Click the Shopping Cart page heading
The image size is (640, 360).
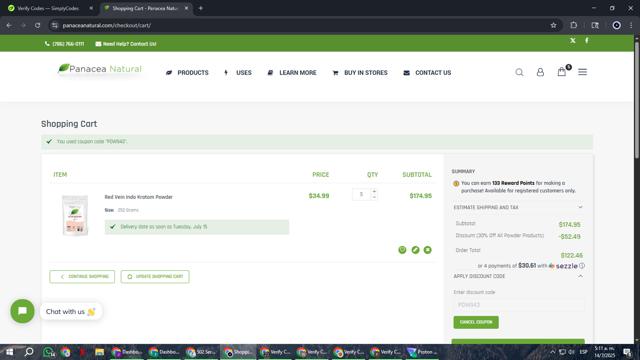pyautogui.click(x=69, y=124)
